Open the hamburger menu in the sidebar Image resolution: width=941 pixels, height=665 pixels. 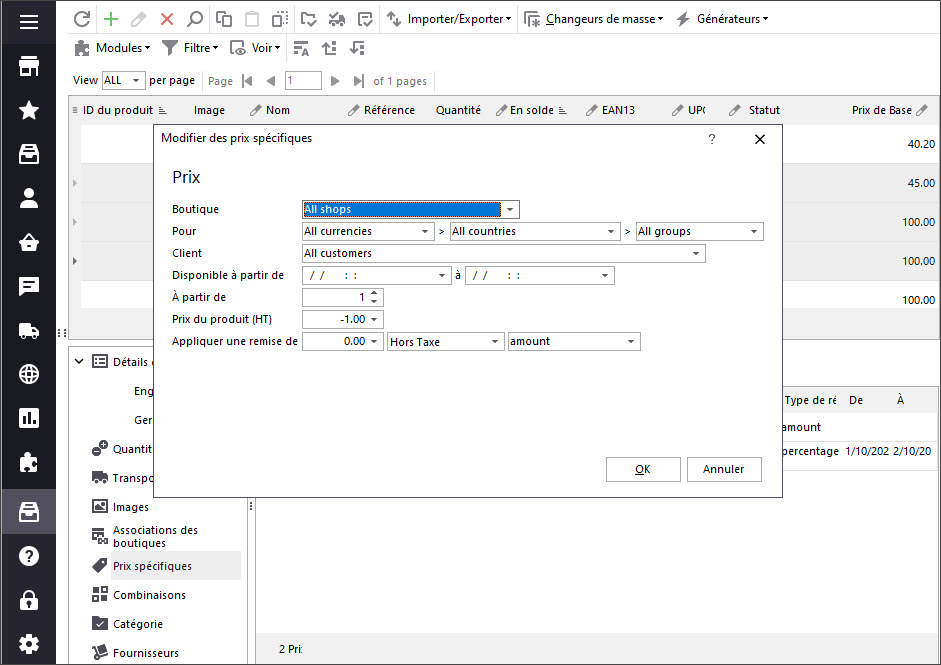click(x=29, y=22)
